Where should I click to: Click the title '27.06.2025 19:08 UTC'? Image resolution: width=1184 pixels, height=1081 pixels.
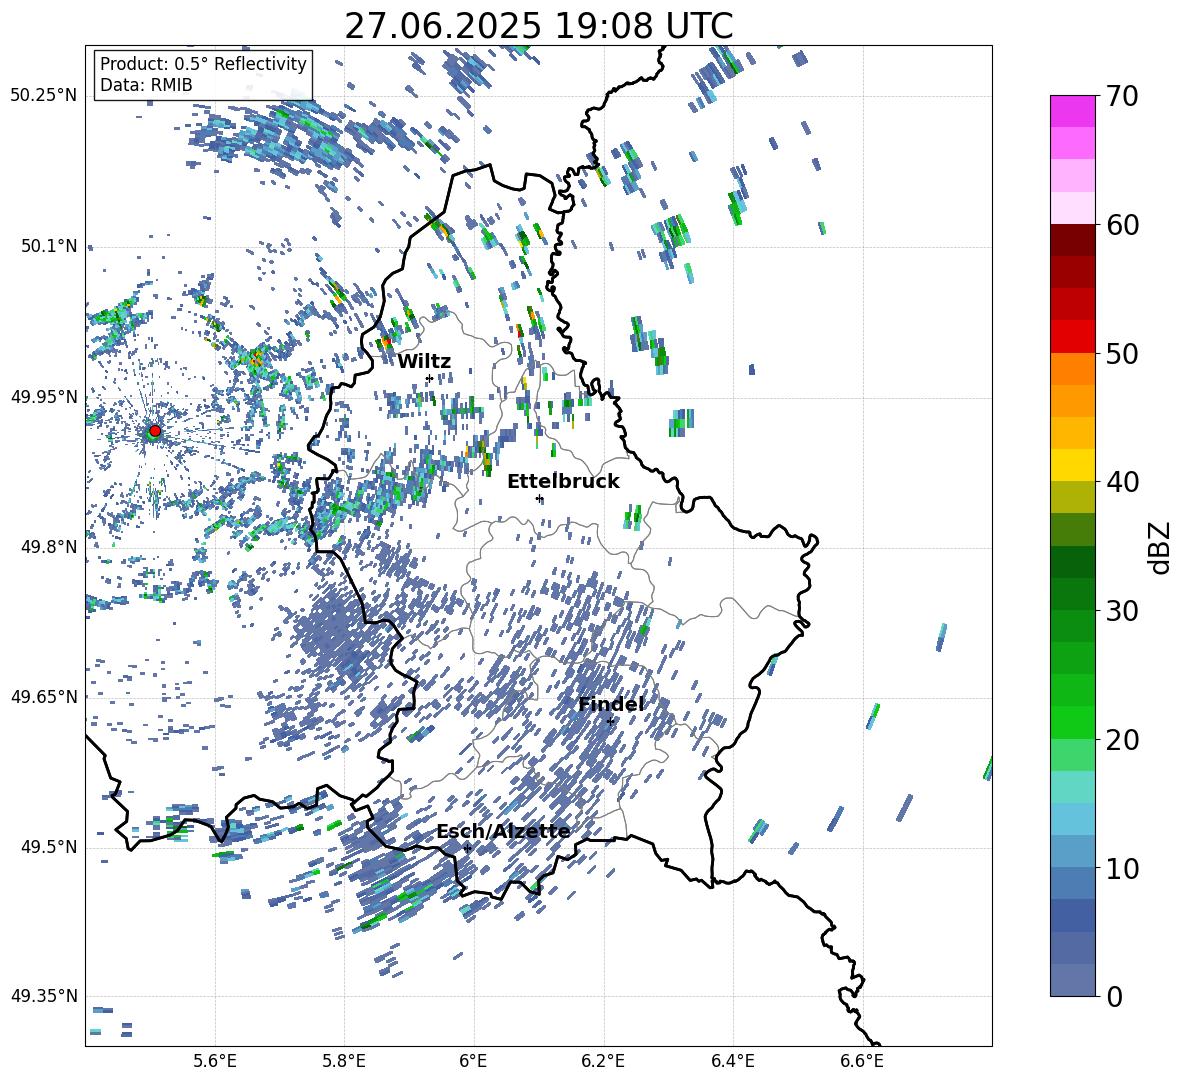point(539,26)
